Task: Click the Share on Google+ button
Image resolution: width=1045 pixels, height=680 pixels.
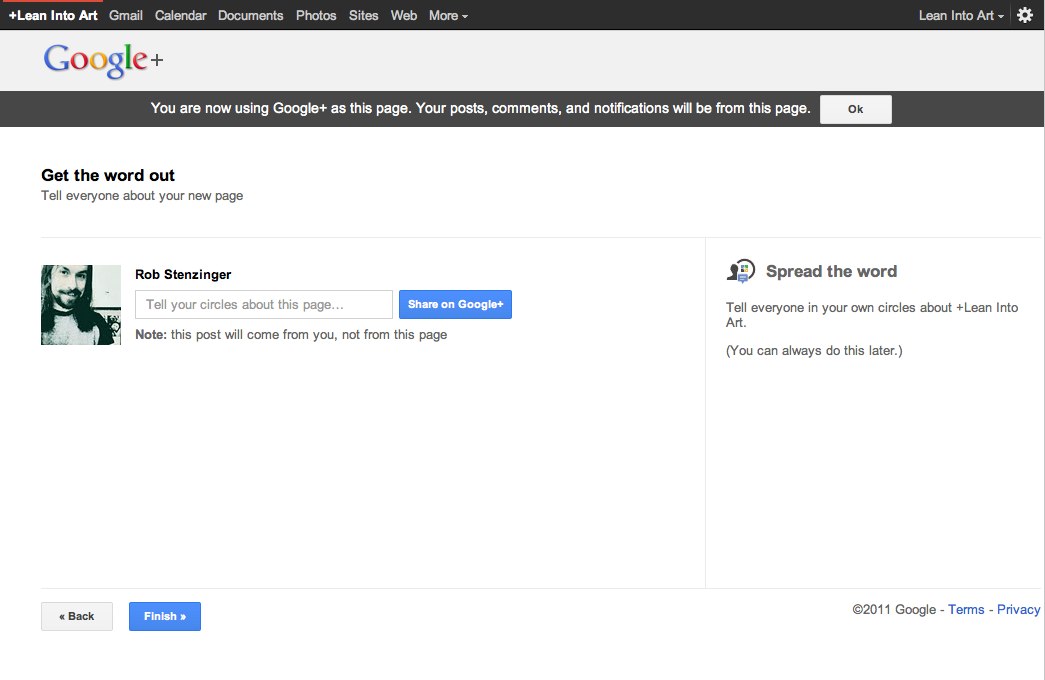Action: click(x=455, y=304)
